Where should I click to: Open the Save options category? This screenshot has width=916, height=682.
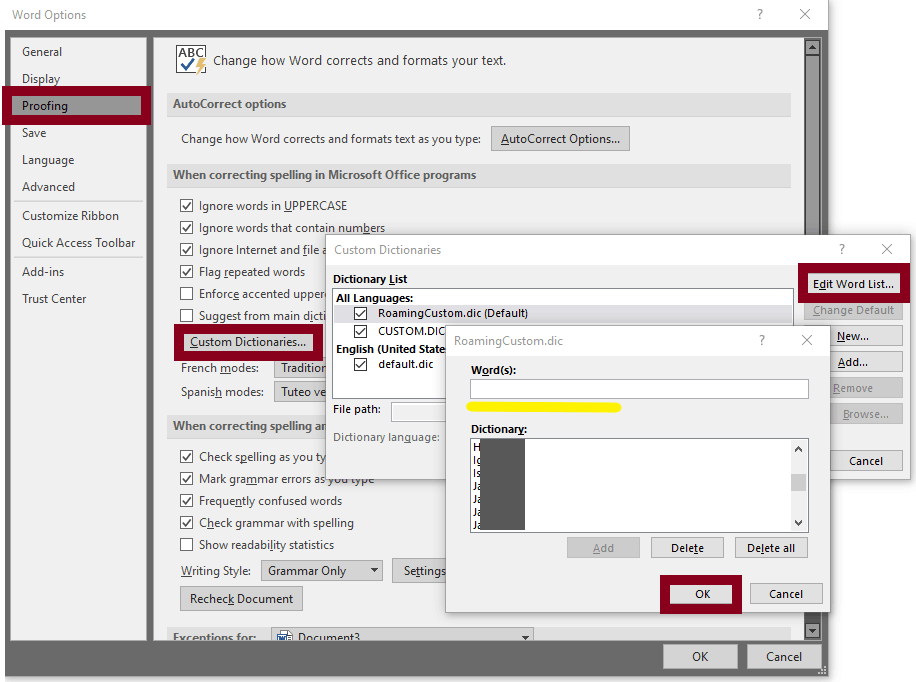(34, 133)
